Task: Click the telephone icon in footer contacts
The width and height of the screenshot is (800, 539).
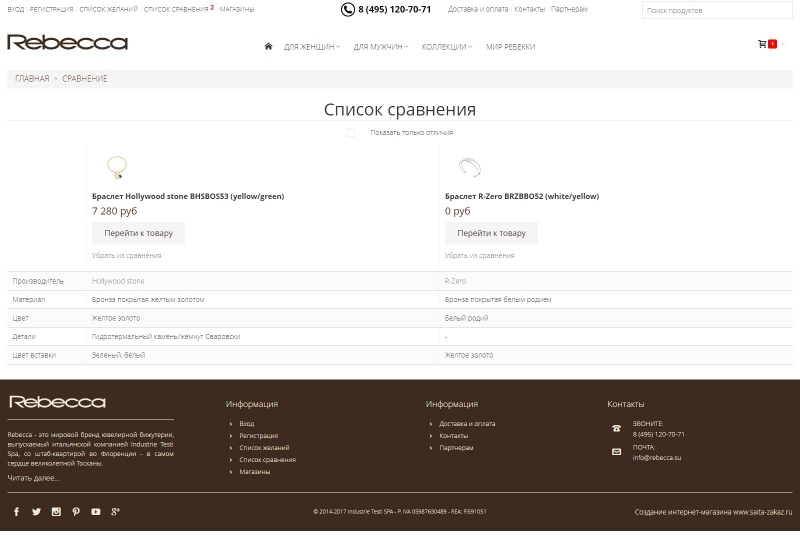Action: coord(616,428)
